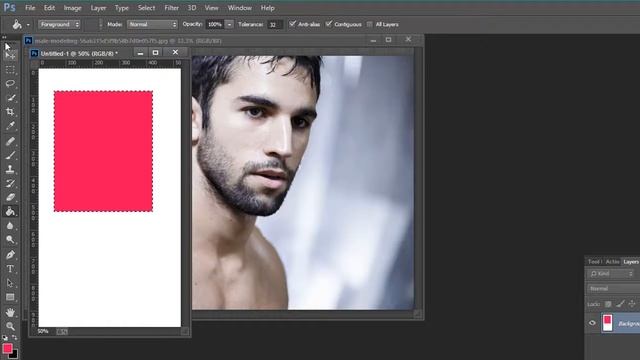The width and height of the screenshot is (640, 360).
Task: Select the Horizontal Type tool
Action: point(10,269)
